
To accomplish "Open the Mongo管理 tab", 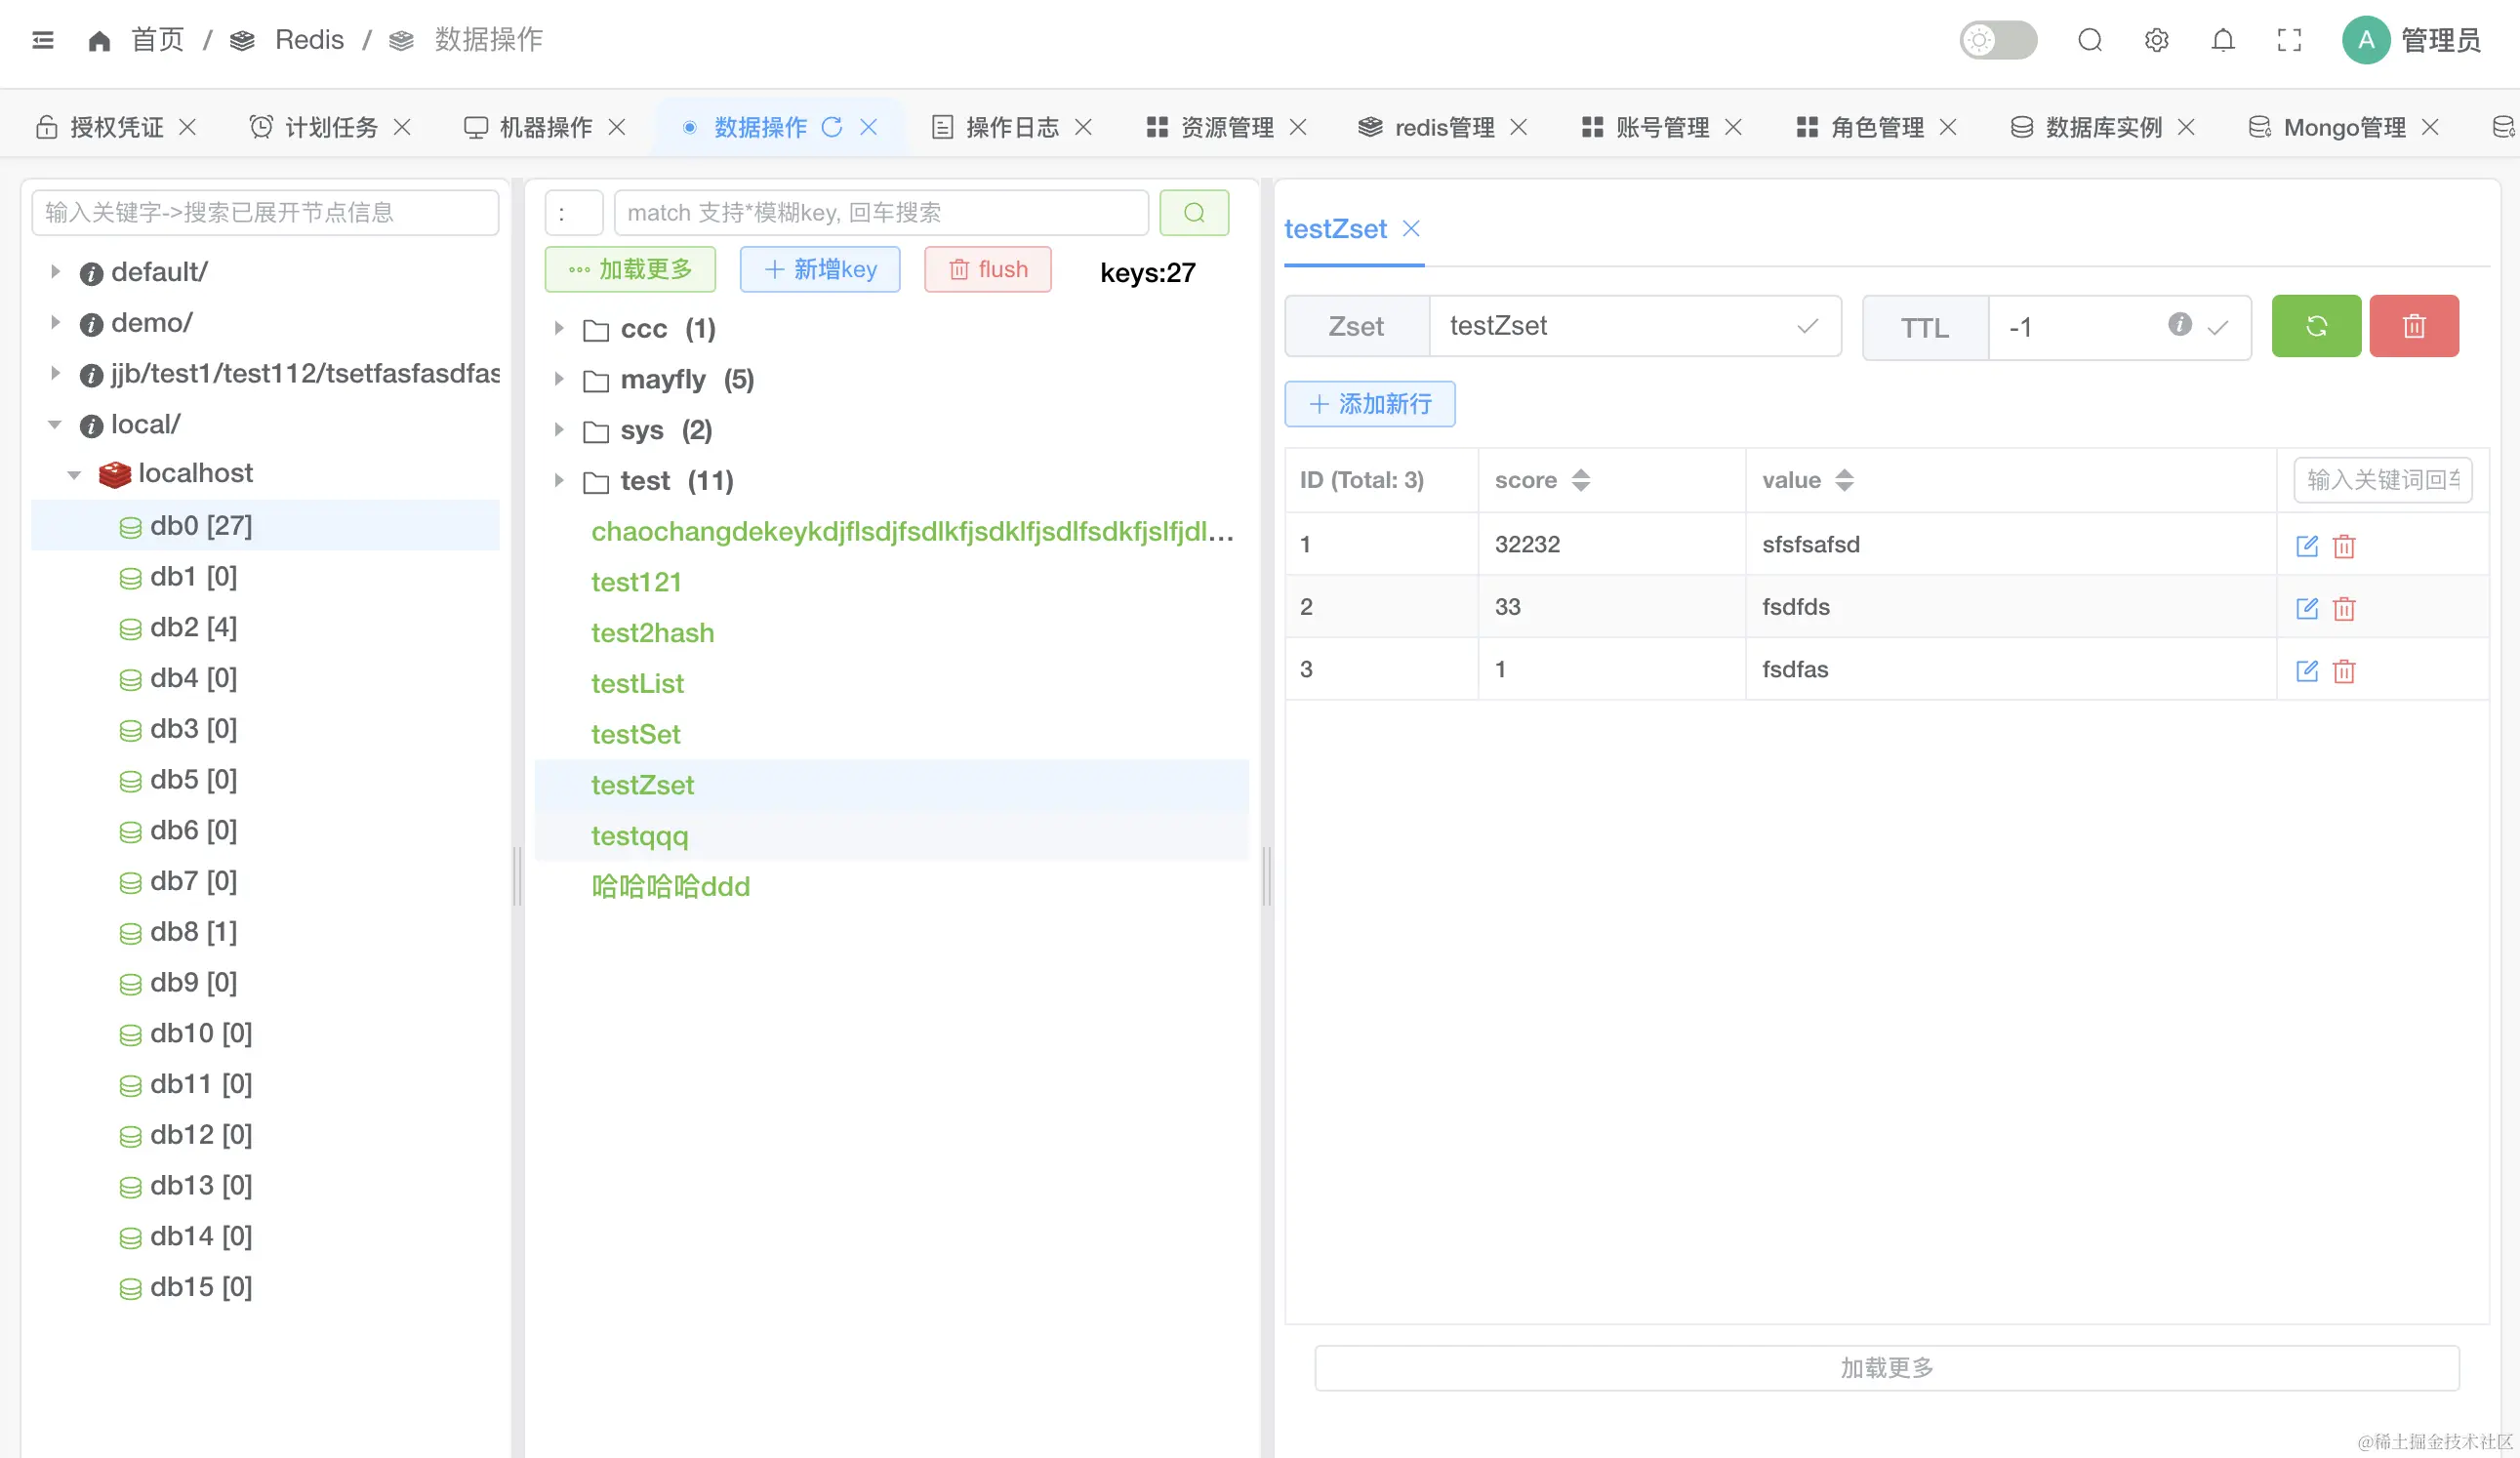I will 2343,127.
